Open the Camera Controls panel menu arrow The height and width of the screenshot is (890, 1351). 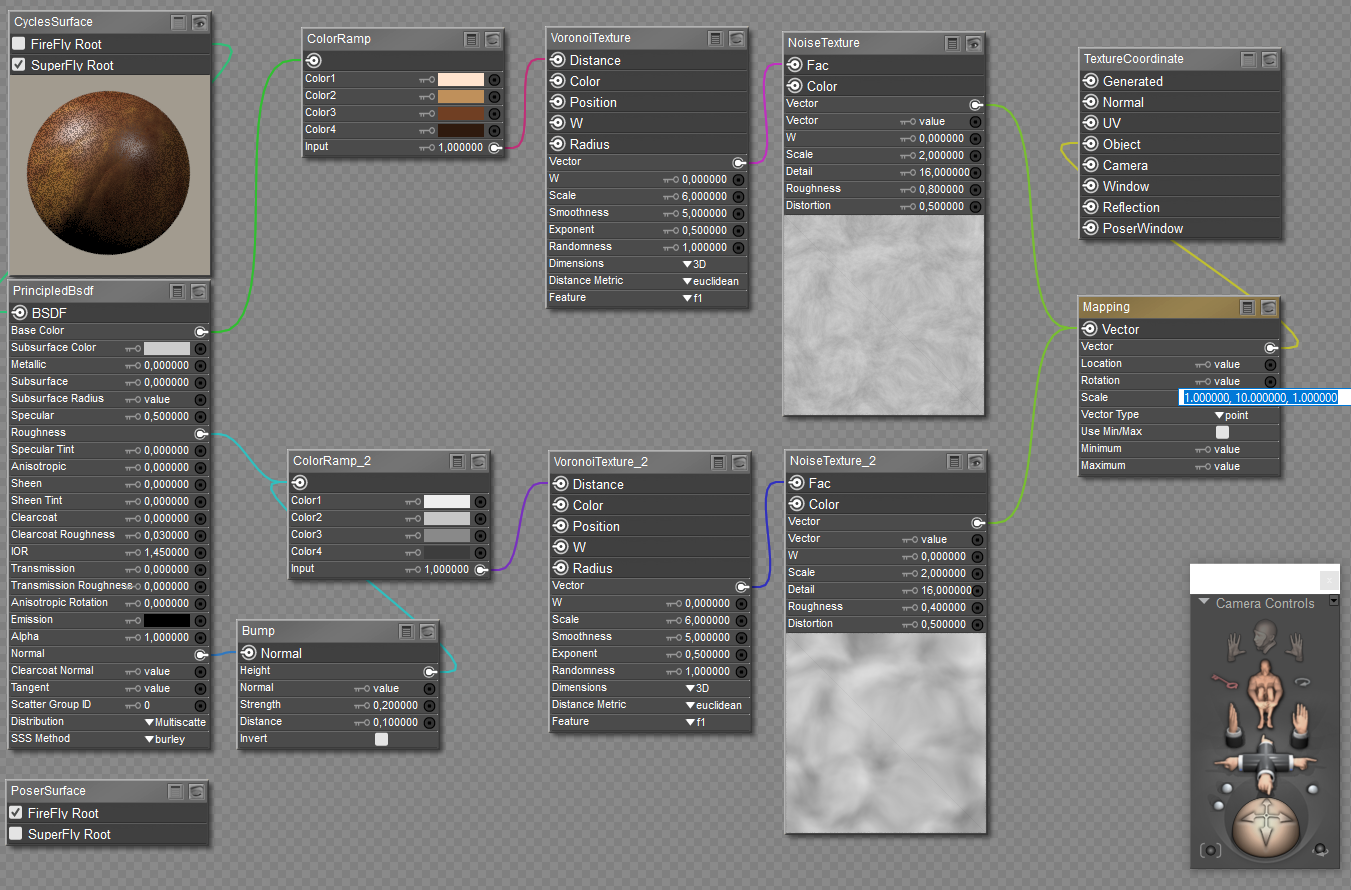point(1334,601)
